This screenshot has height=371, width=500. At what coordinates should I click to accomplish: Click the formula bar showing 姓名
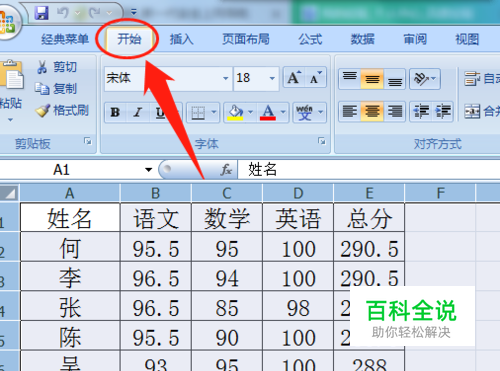click(x=369, y=170)
